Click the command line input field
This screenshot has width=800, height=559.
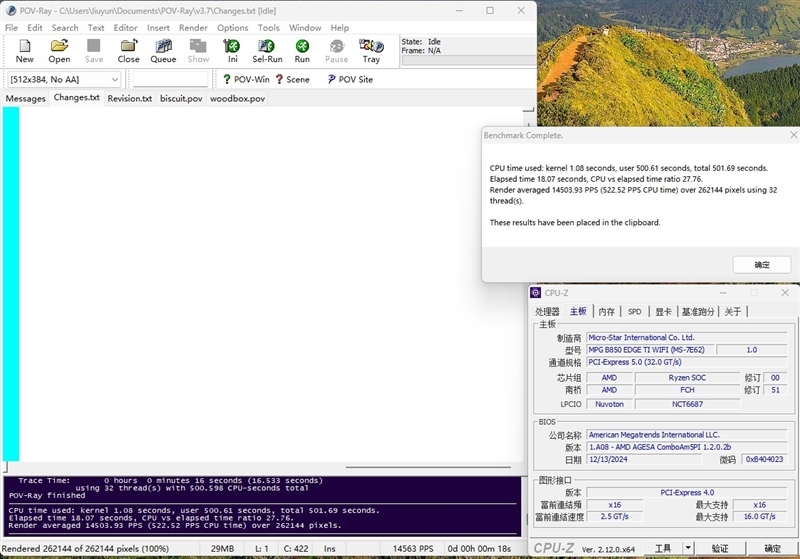pos(169,79)
